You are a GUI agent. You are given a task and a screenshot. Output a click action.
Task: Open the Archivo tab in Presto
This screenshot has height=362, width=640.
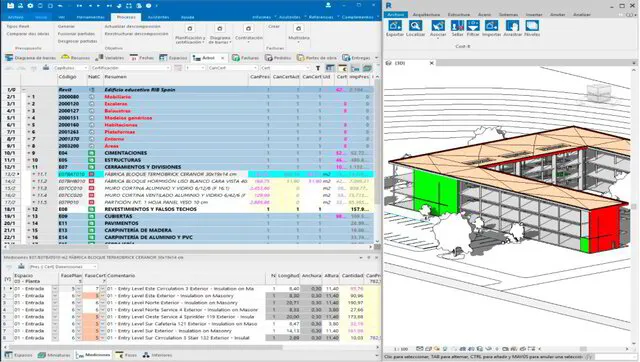tap(16, 17)
